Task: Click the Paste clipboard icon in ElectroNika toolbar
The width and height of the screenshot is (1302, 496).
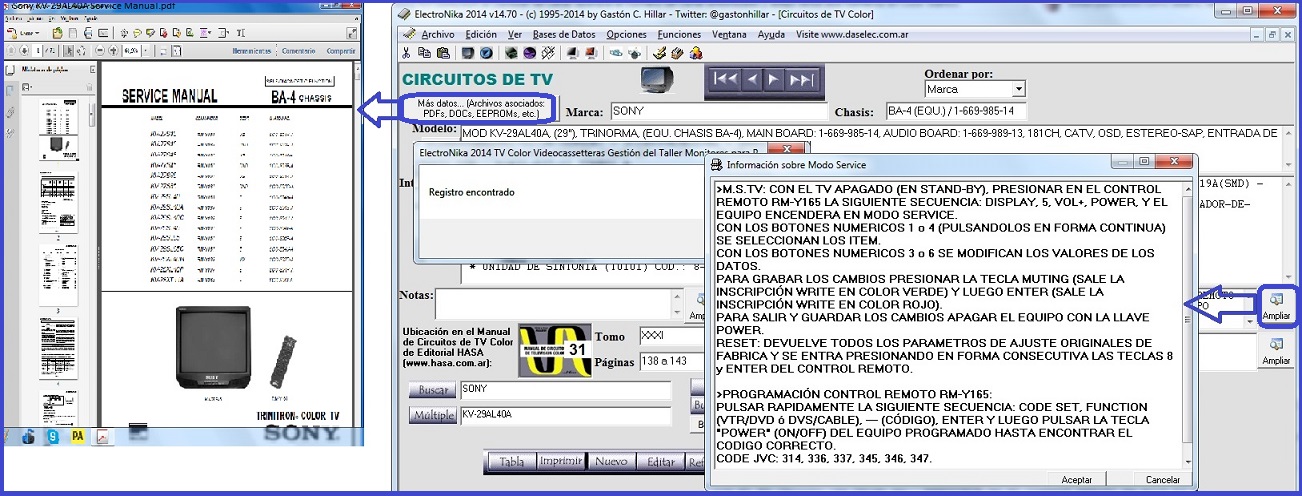Action: click(443, 52)
